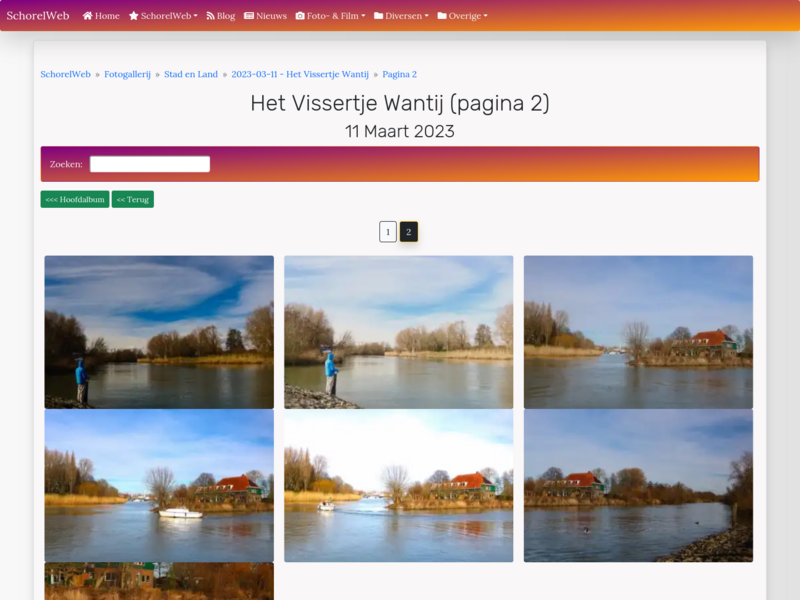Screen dimensions: 800x600
Task: Expand the Foto- & Film dropdown caret
Action: [x=363, y=16]
